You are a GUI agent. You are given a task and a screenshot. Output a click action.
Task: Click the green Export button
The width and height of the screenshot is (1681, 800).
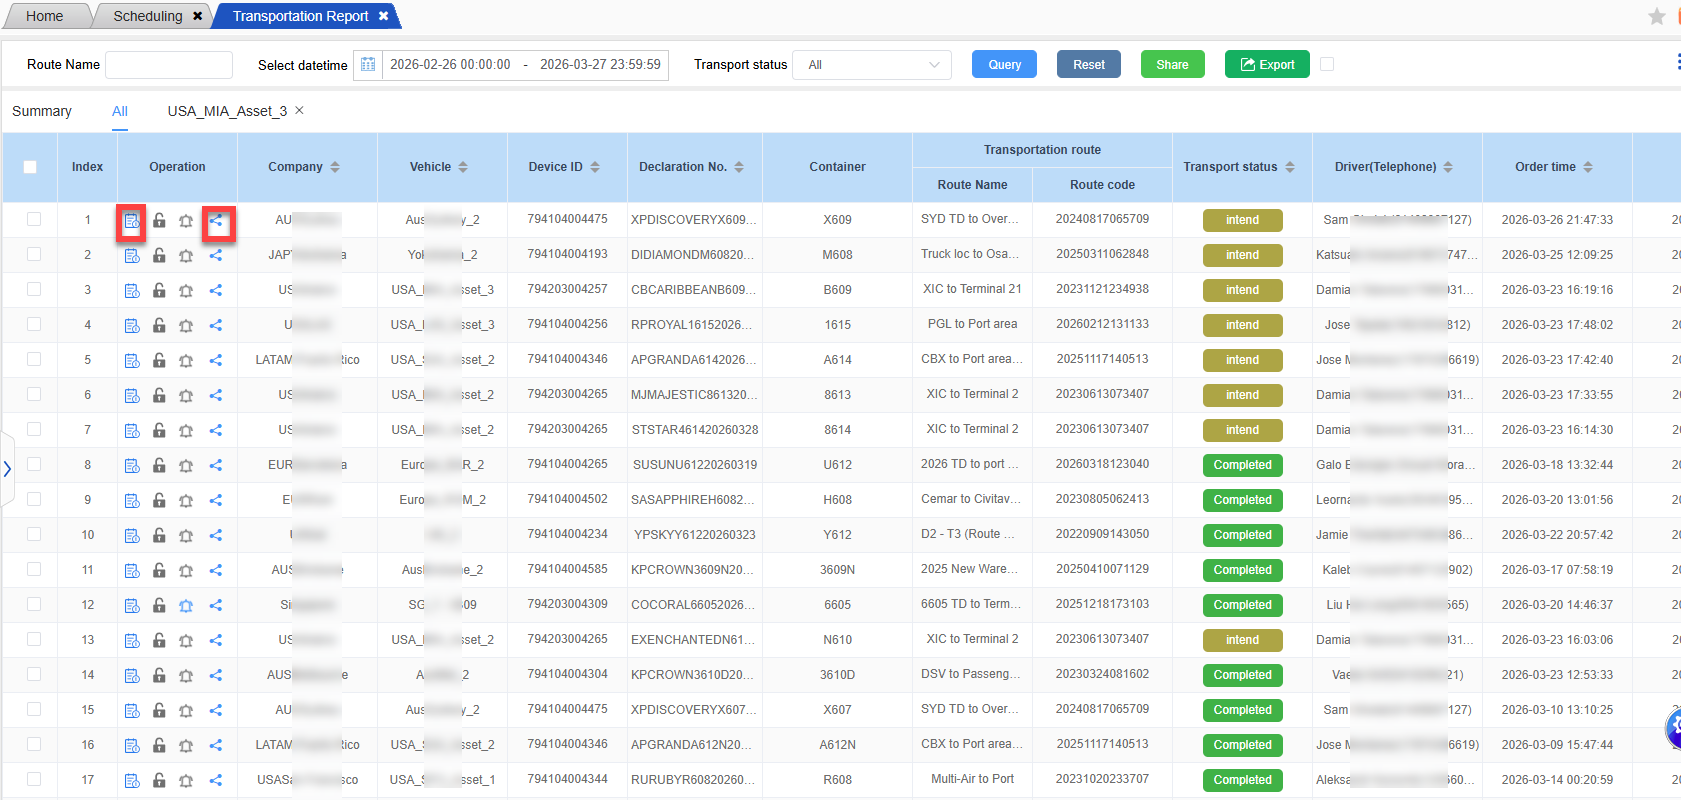click(x=1267, y=64)
